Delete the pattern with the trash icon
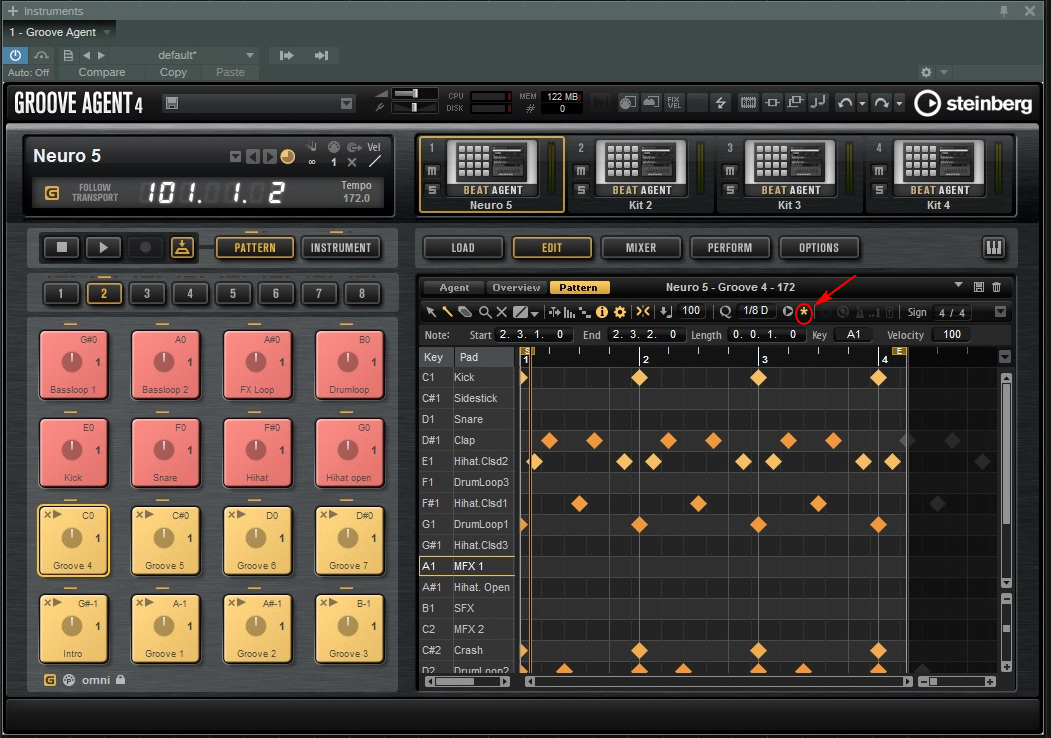1051x738 pixels. [997, 287]
